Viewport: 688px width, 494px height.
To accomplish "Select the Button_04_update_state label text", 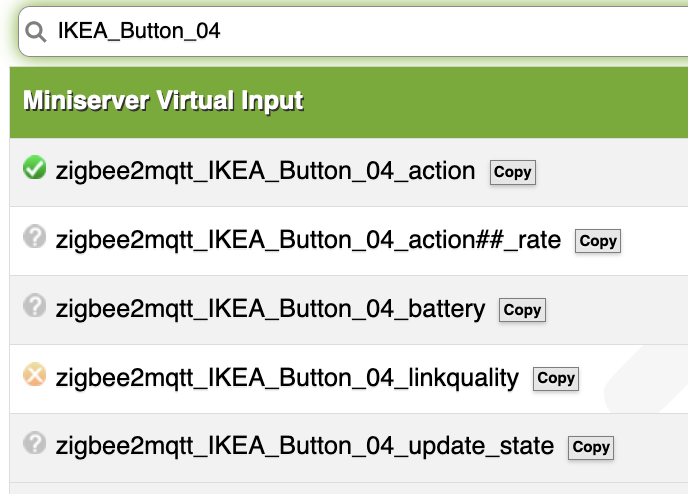I will pyautogui.click(x=305, y=446).
